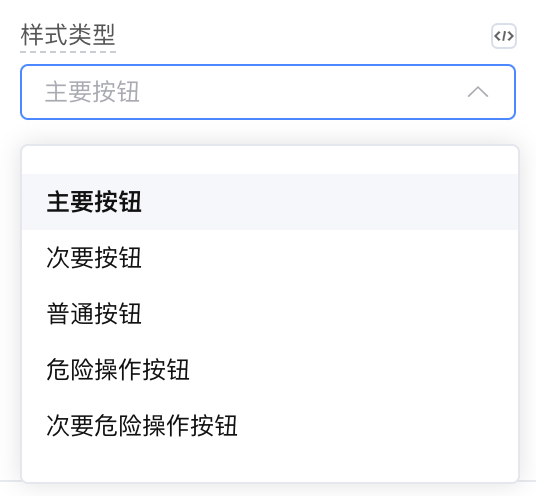536x496 pixels.
Task: Set button style to danger 危险操作按钮
Action: (x=270, y=370)
